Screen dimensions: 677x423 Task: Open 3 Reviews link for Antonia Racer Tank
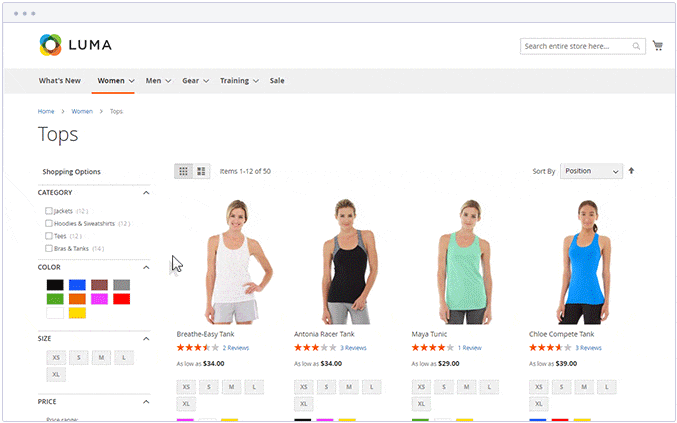[x=353, y=348]
